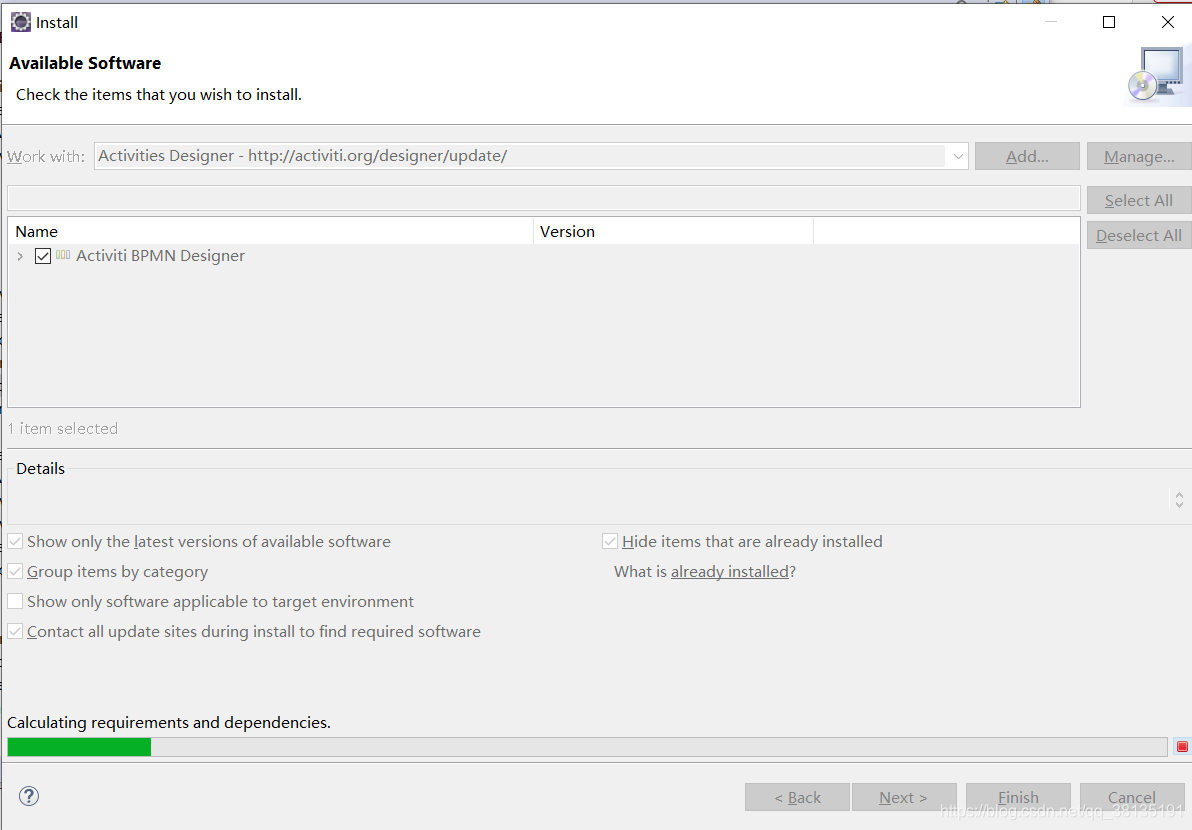The width and height of the screenshot is (1192, 830).
Task: Close the Install window
Action: pos(1168,22)
